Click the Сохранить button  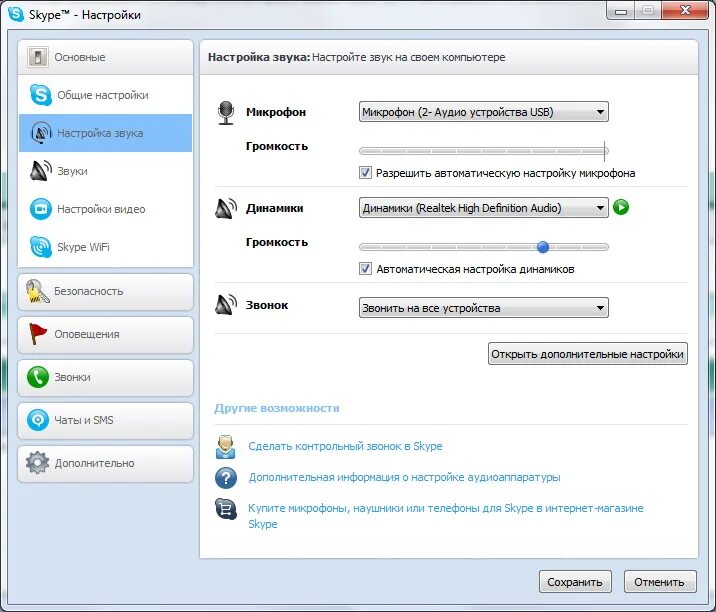click(x=575, y=582)
